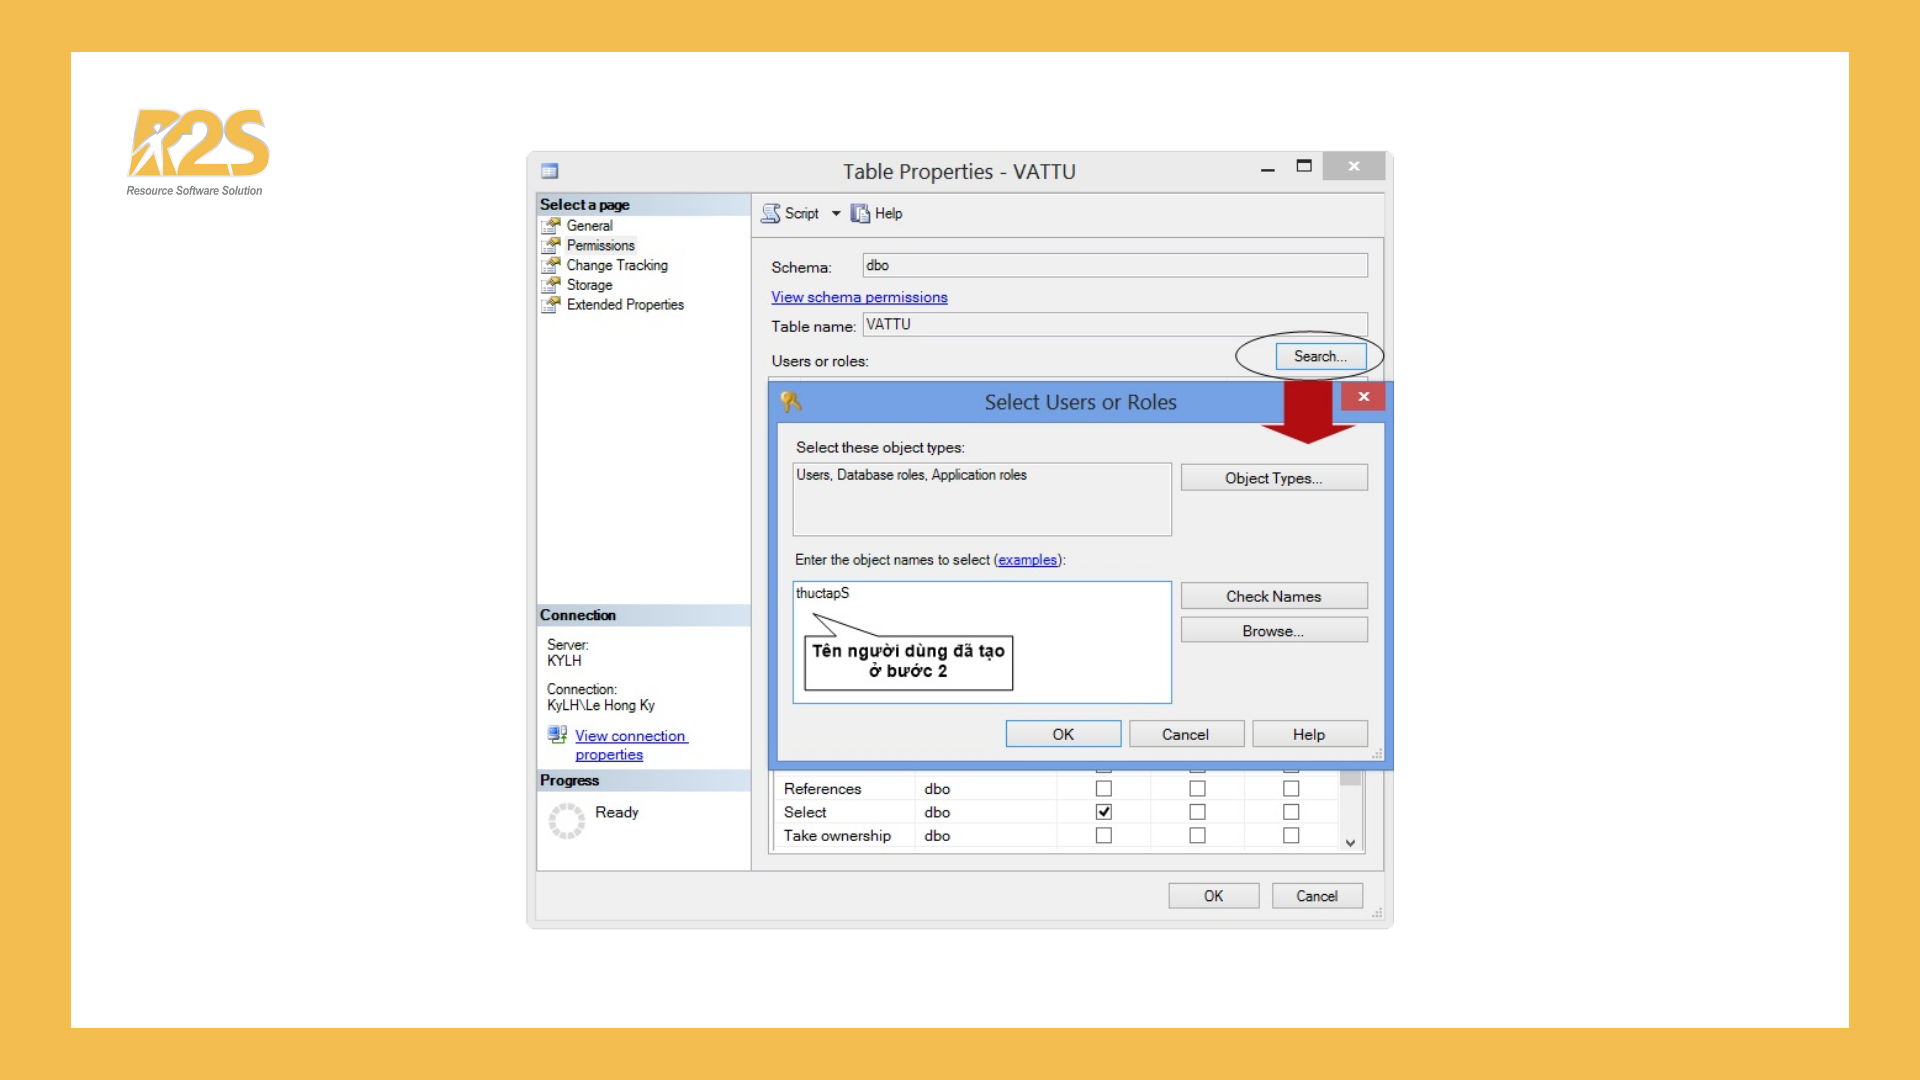The width and height of the screenshot is (1920, 1080).
Task: Select the General page icon
Action: point(552,226)
